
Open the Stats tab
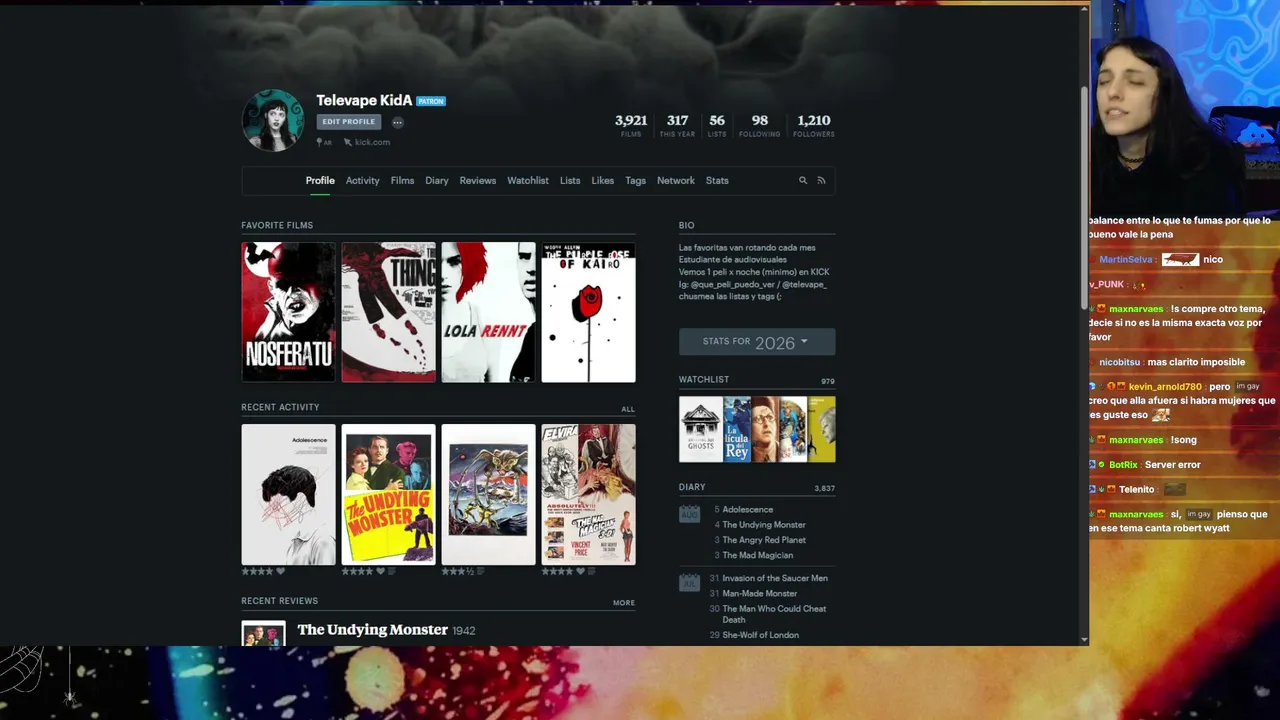pyautogui.click(x=717, y=181)
